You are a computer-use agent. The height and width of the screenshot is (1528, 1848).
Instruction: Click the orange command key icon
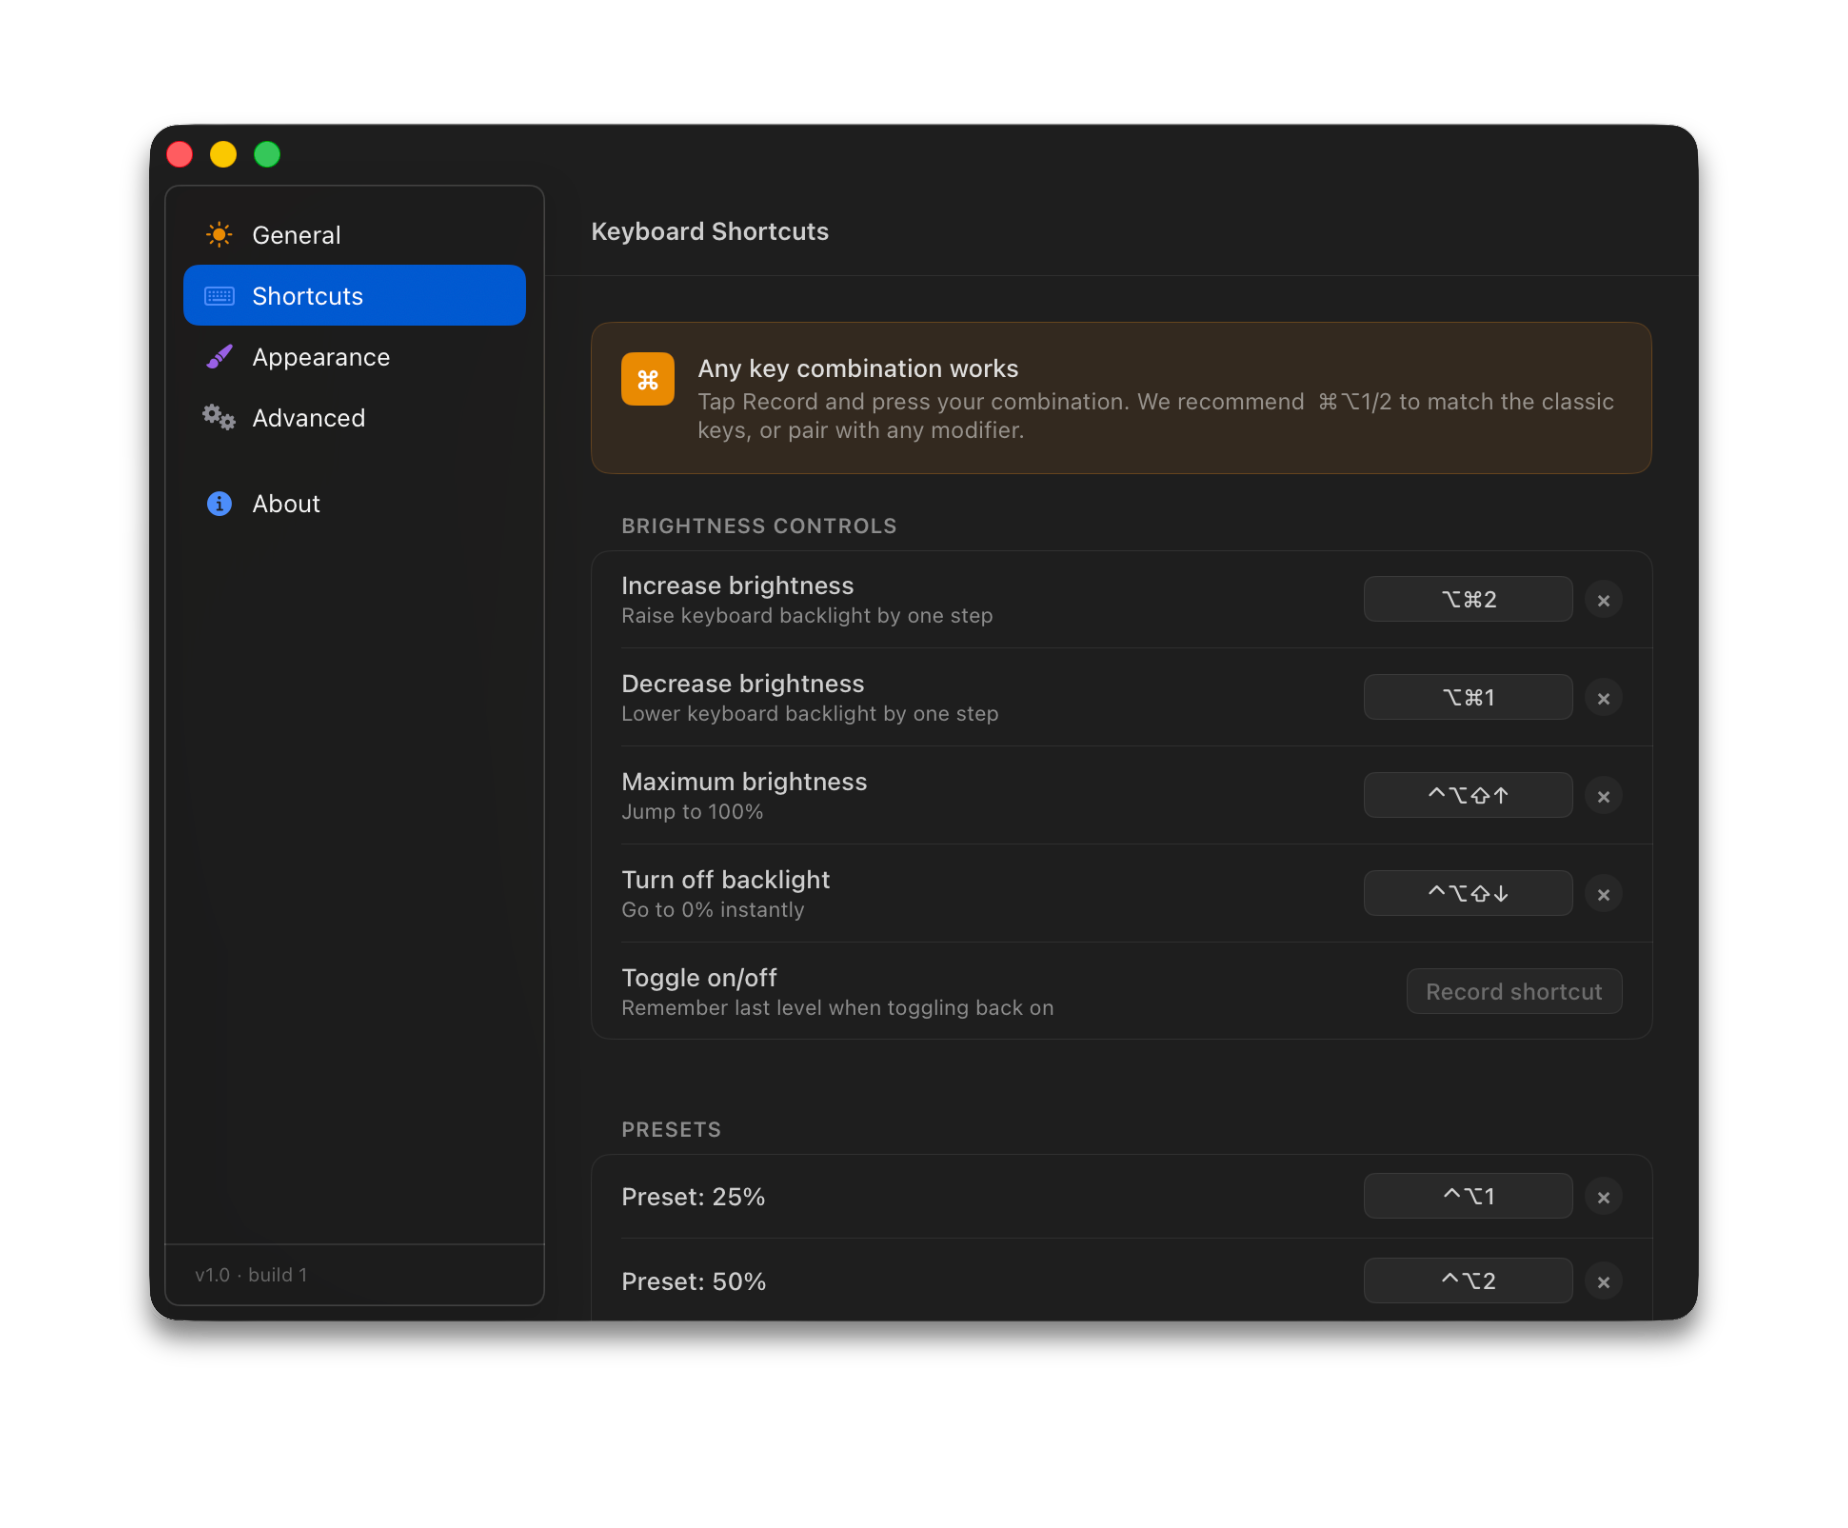(648, 380)
